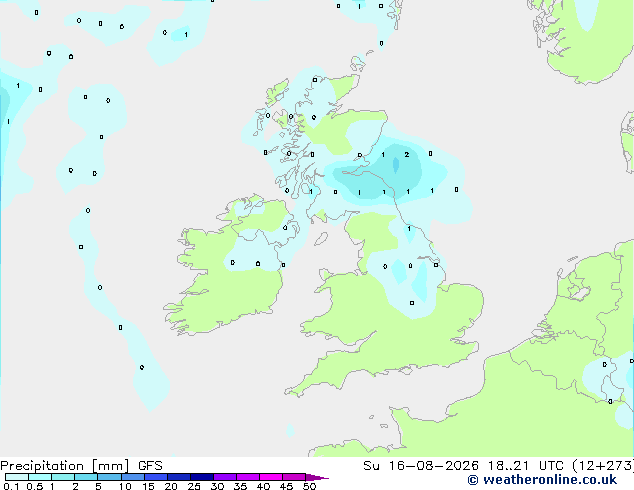Click the over-50 arrow tip on the legend
The height and width of the screenshot is (490, 634).
[x=317, y=477]
